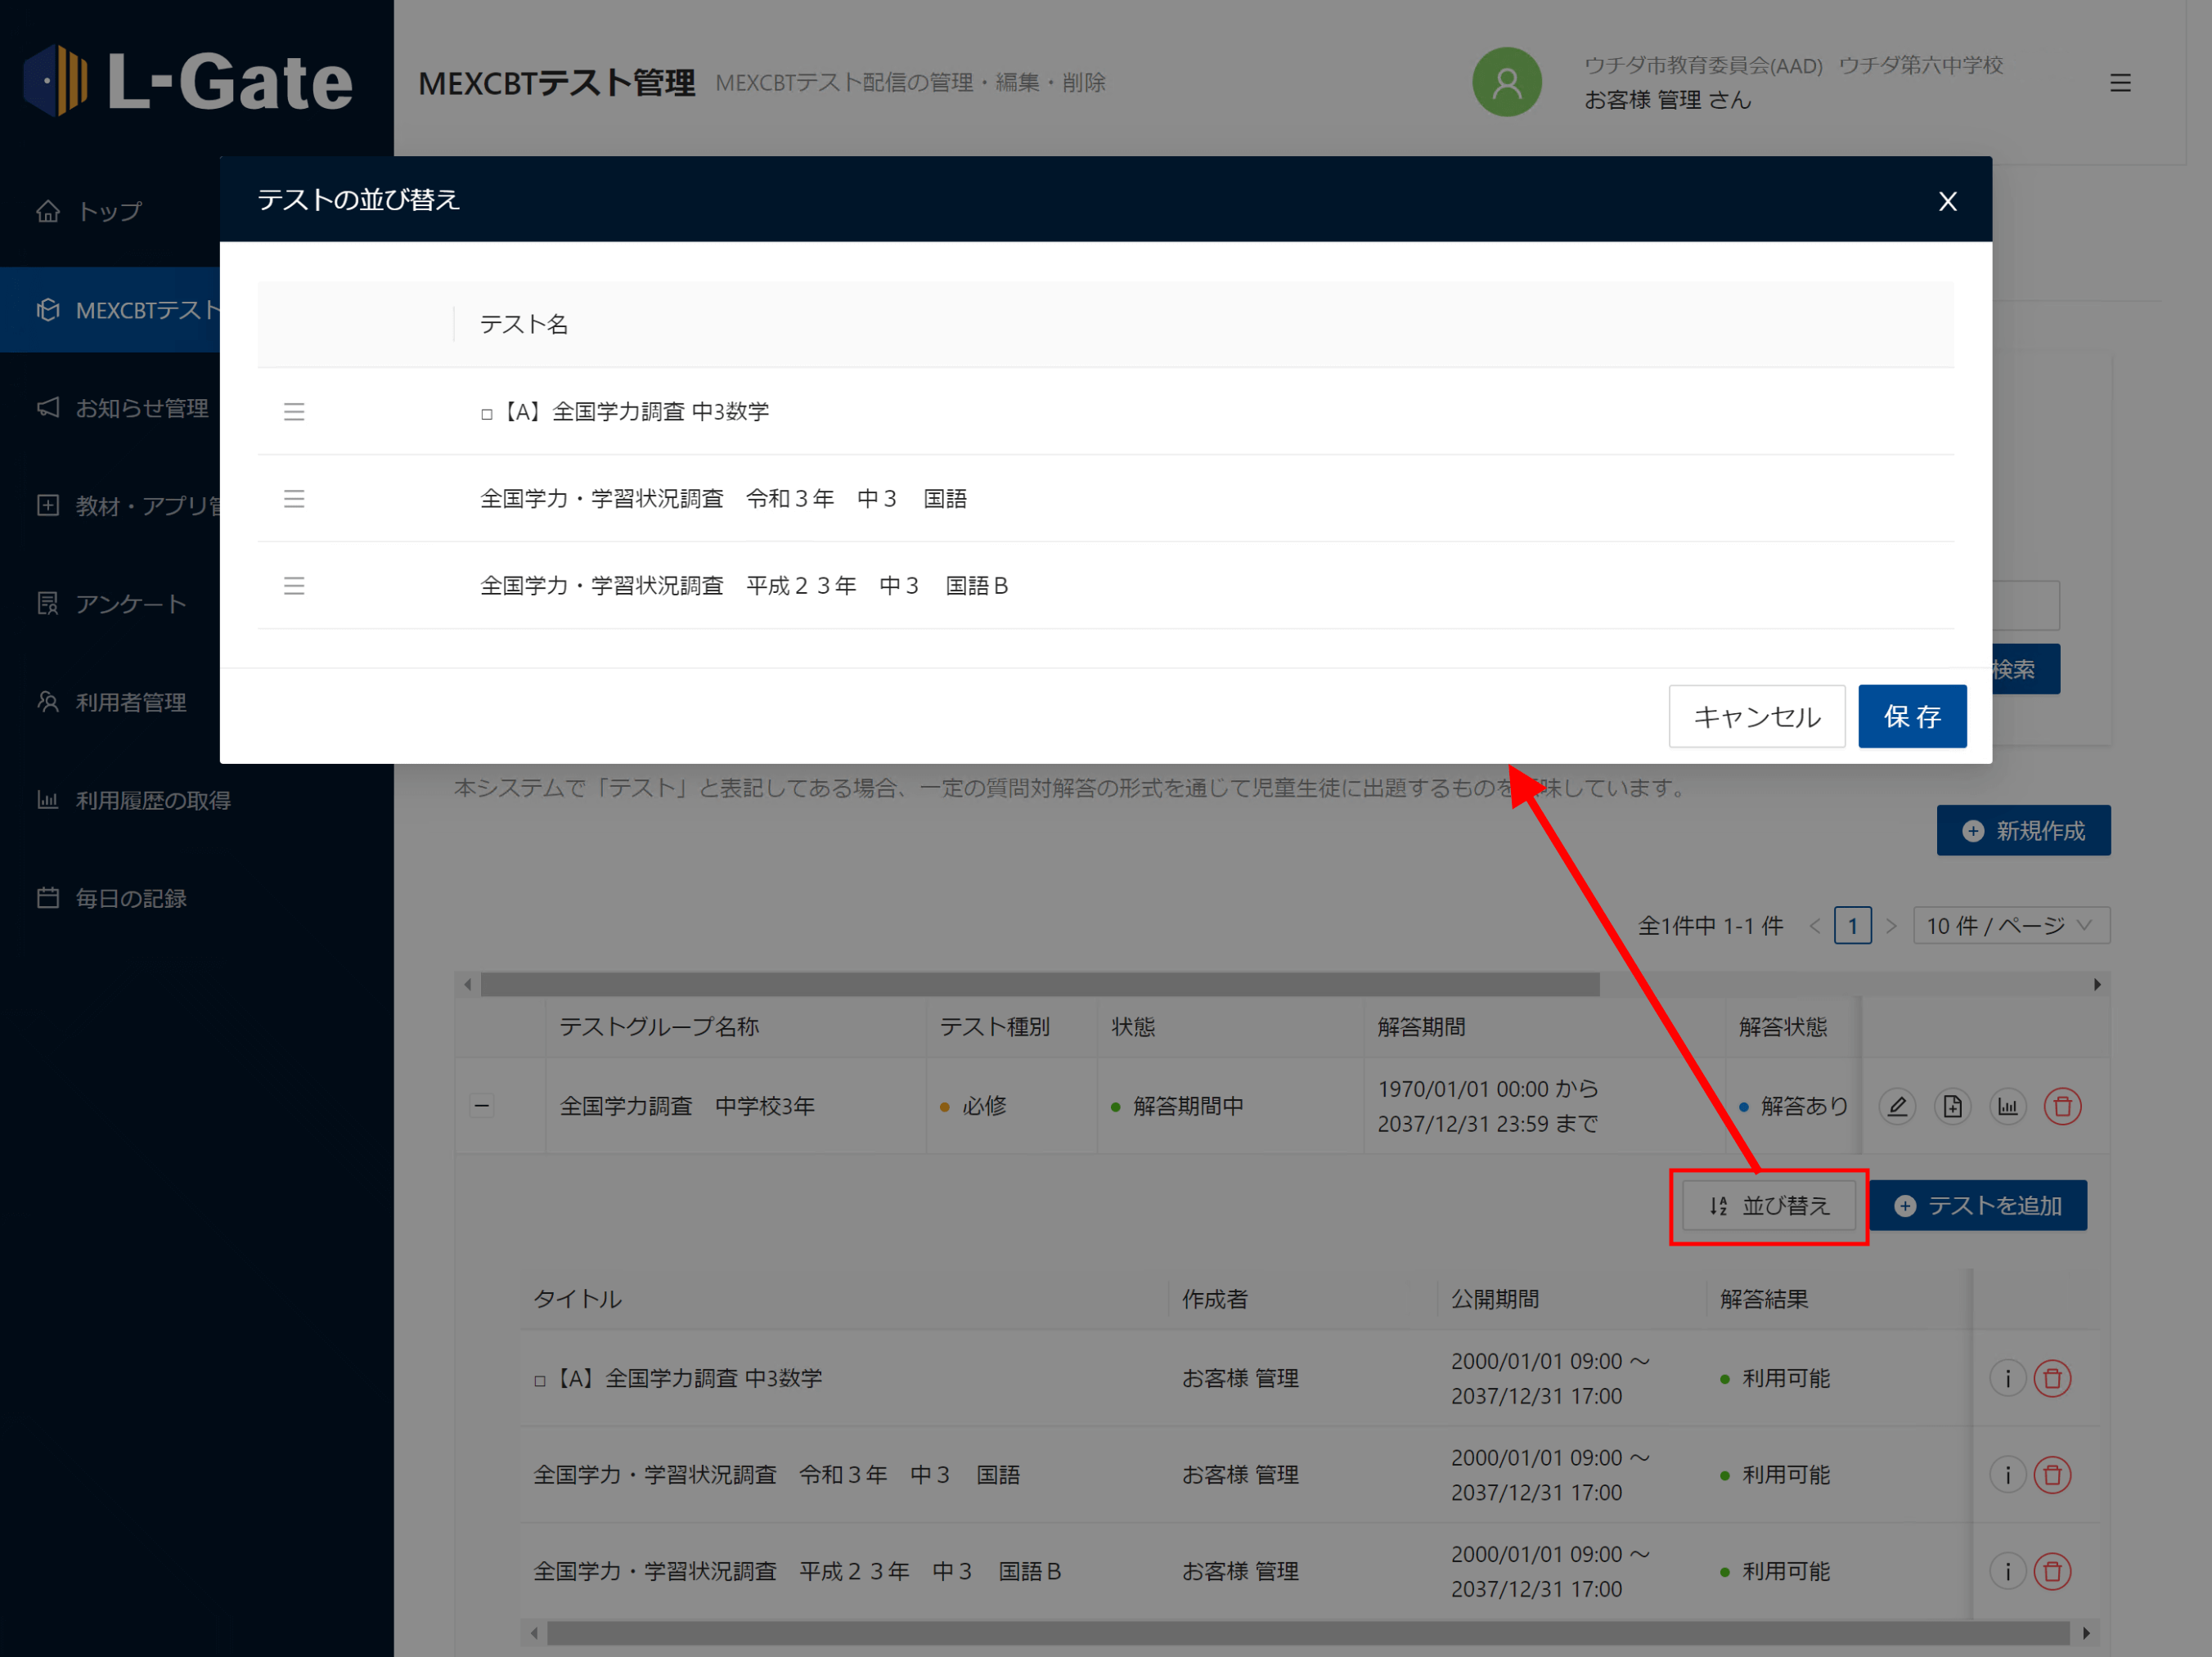Image resolution: width=2212 pixels, height=1657 pixels.
Task: Delete 令和3年 中3 国語 test
Action: point(2052,1475)
